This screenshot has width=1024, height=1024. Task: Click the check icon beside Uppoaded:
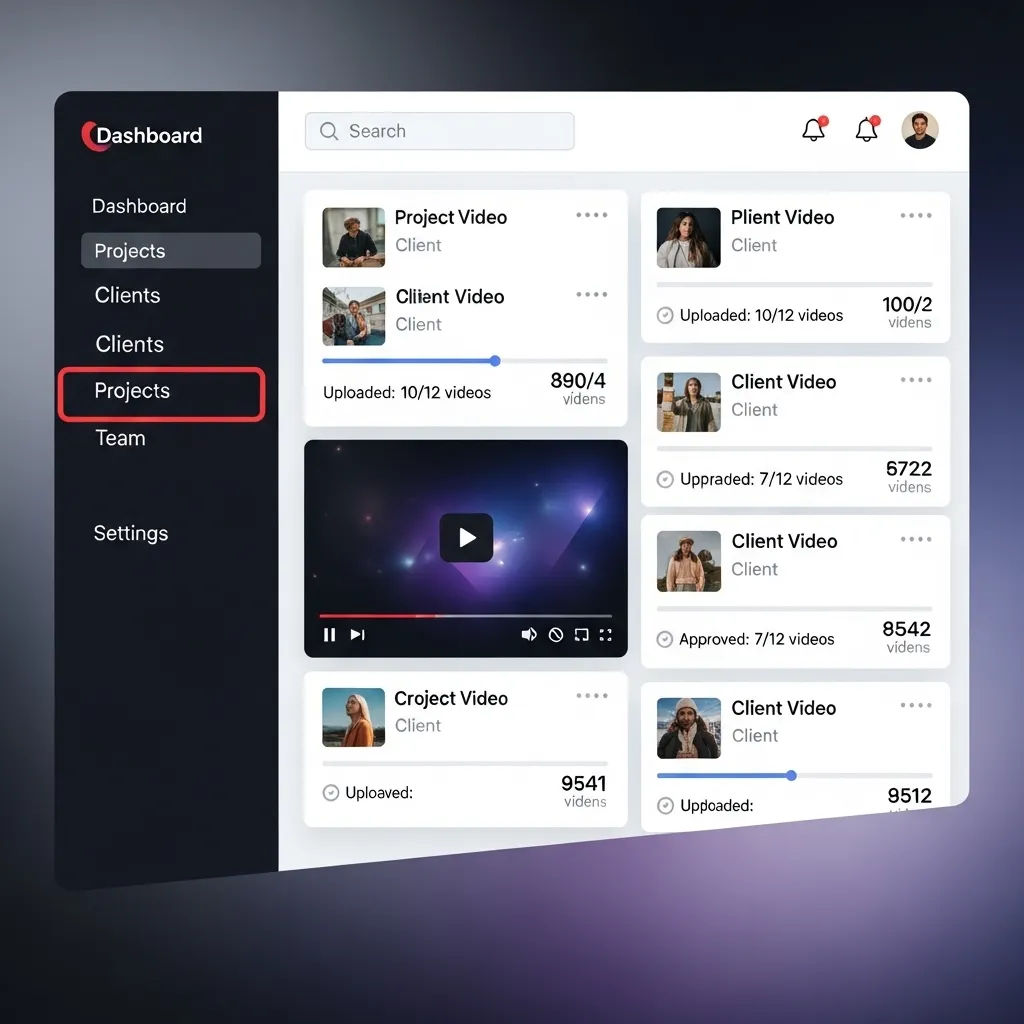(x=665, y=806)
